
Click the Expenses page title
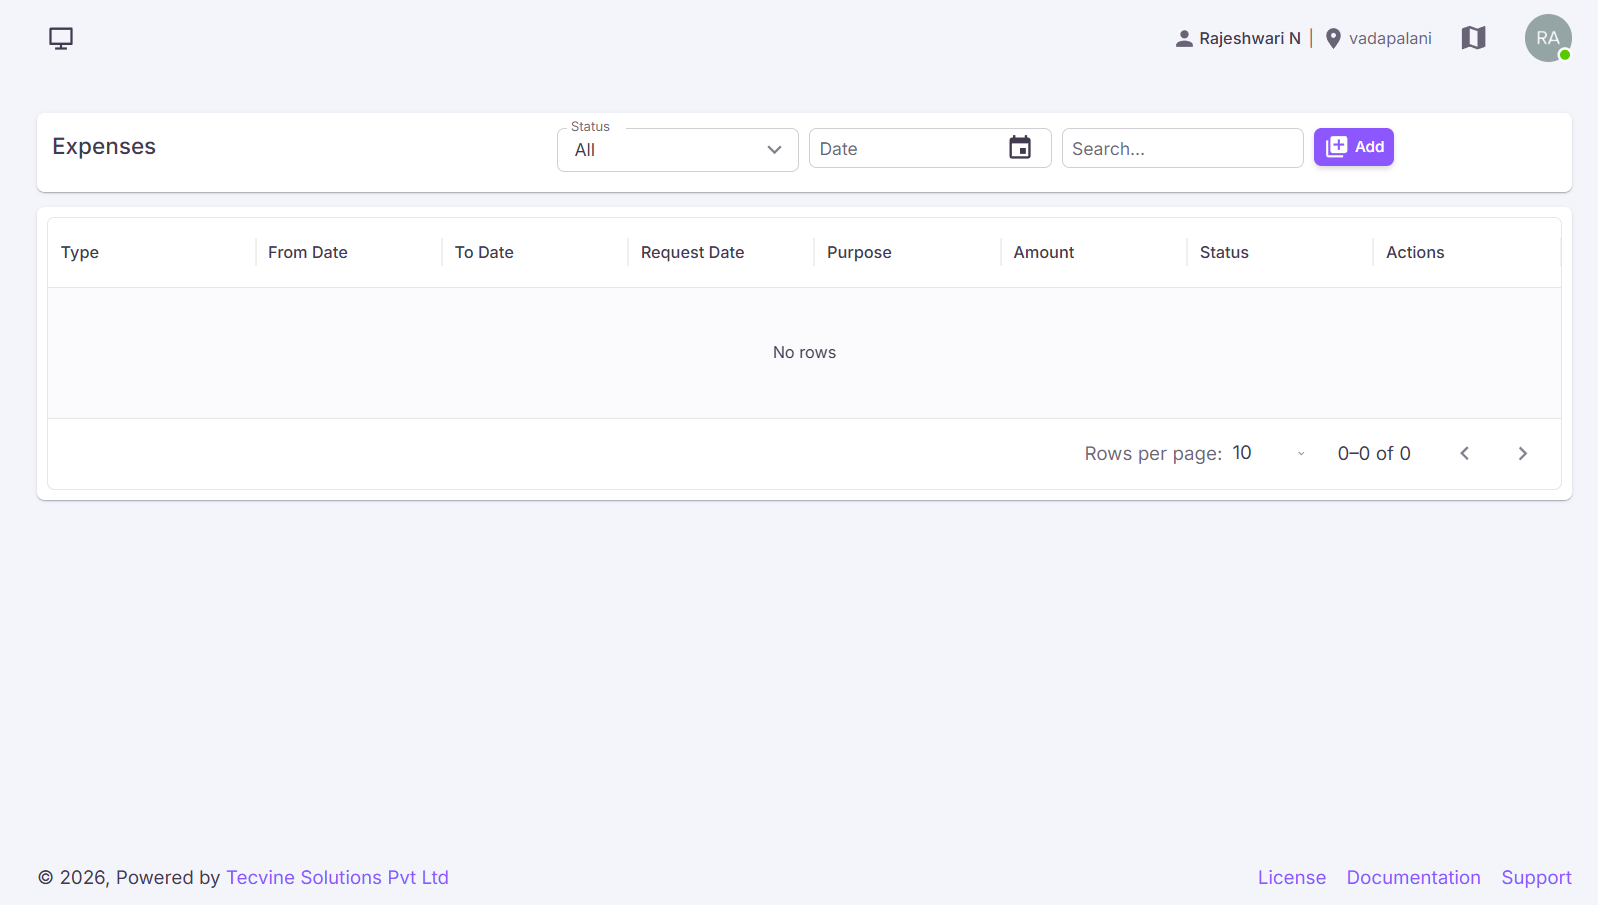coord(104,147)
